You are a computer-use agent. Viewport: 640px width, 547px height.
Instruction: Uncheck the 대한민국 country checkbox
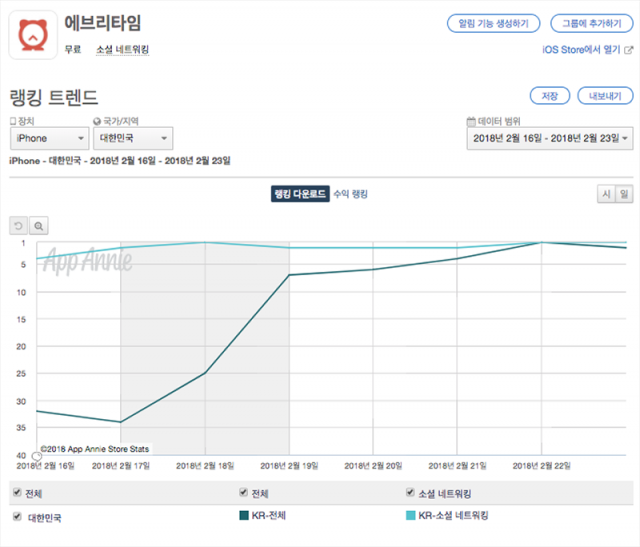coord(16,517)
